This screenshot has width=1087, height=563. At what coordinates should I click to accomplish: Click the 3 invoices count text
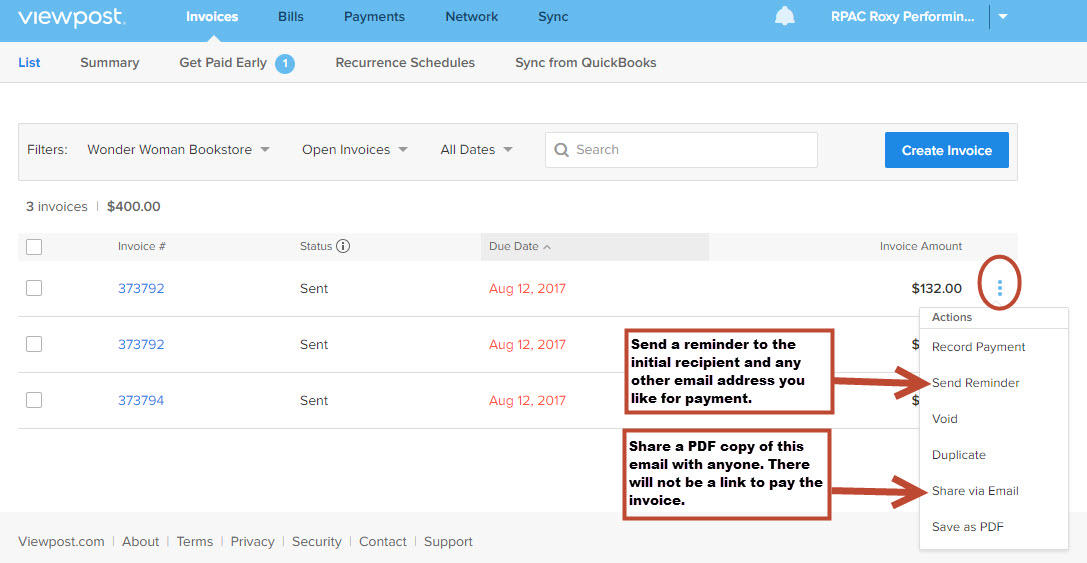pyautogui.click(x=57, y=207)
